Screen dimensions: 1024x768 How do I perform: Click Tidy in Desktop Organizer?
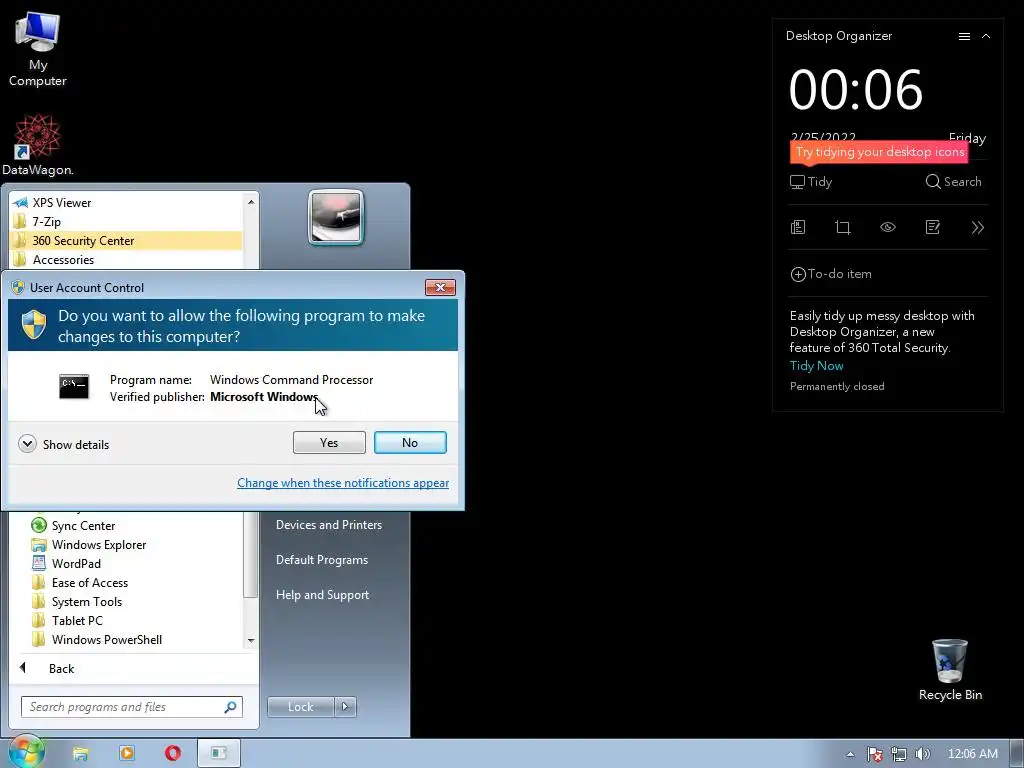coord(810,182)
